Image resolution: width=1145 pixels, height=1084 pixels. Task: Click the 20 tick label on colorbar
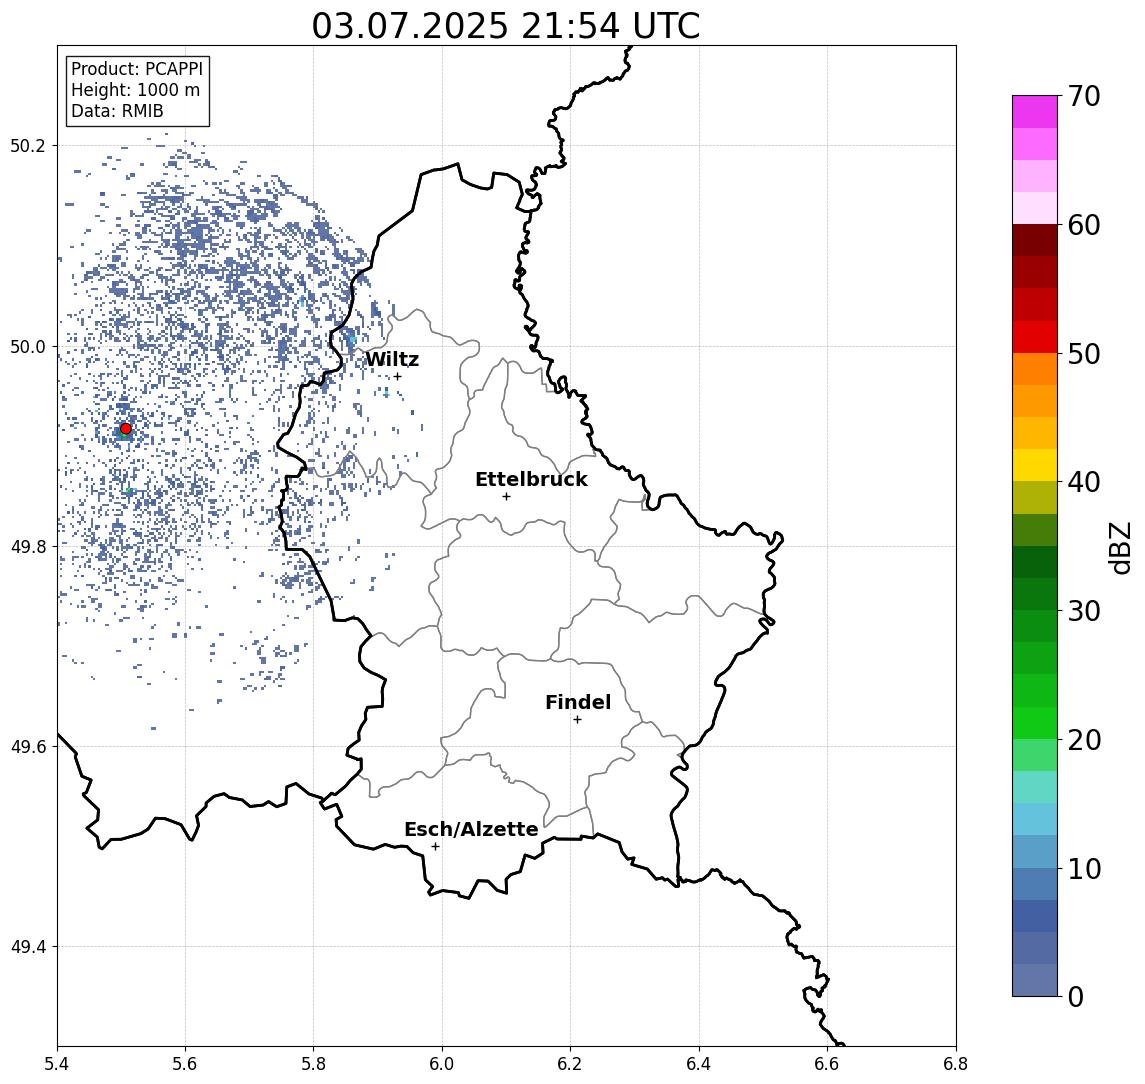click(x=1084, y=740)
